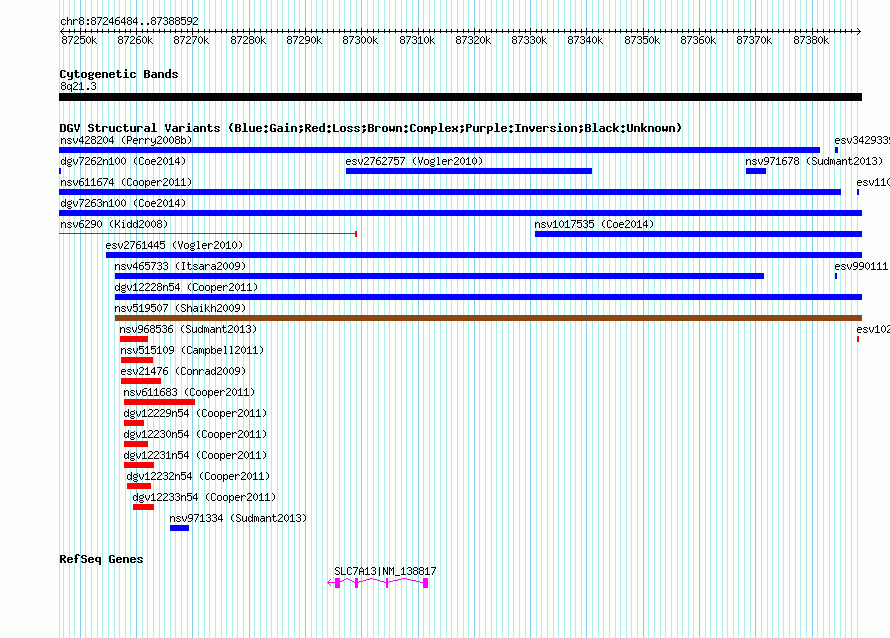Viewport: 890px width, 638px height.
Task: Click the 87320k ruler position label
Action: tap(473, 40)
